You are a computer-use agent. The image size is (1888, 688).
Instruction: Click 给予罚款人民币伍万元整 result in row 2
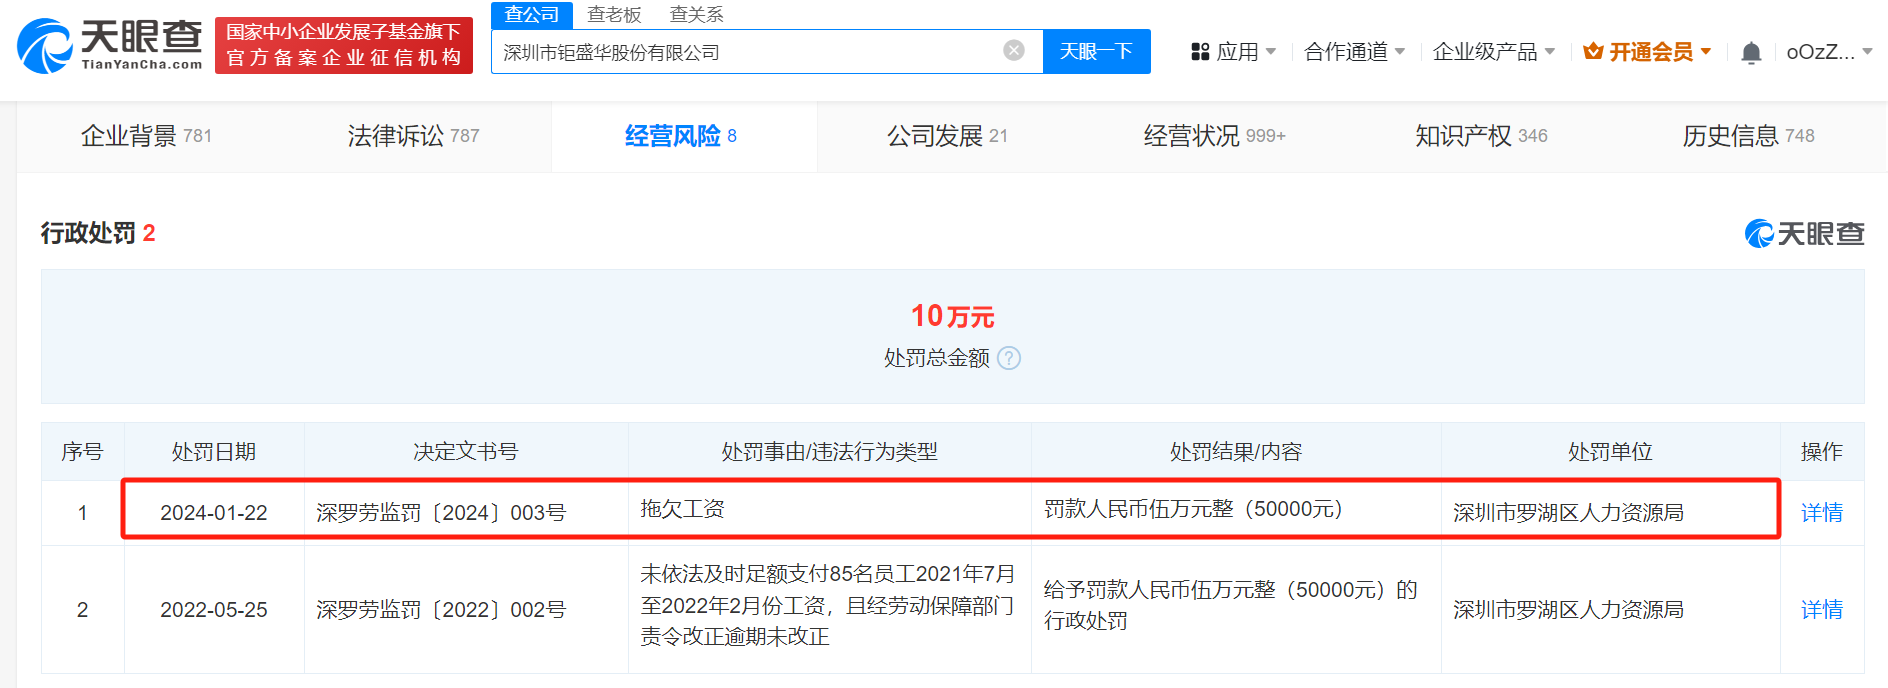1231,605
